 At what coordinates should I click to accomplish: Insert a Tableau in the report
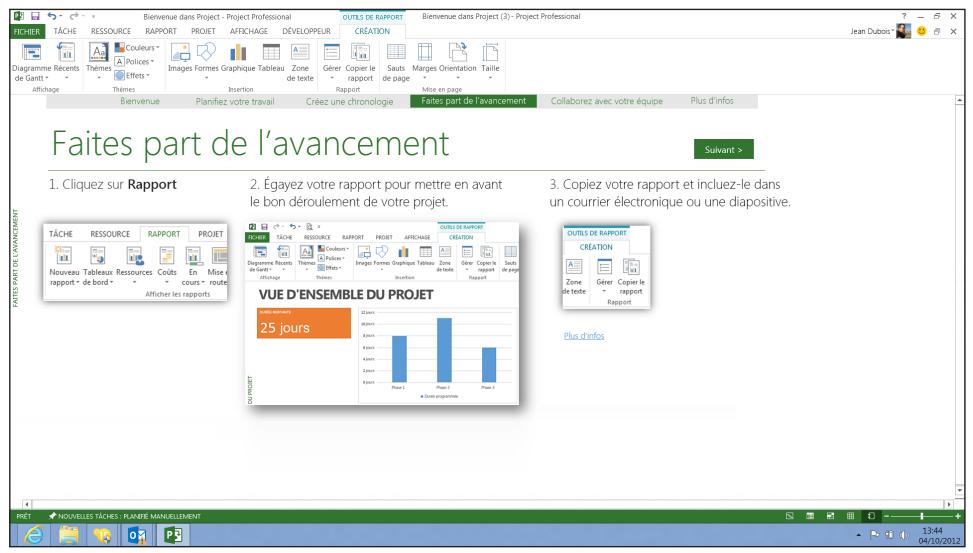pos(271,59)
